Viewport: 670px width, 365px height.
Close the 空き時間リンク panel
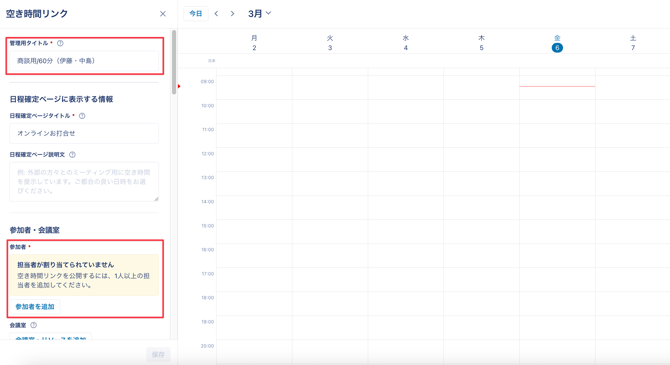coord(163,14)
